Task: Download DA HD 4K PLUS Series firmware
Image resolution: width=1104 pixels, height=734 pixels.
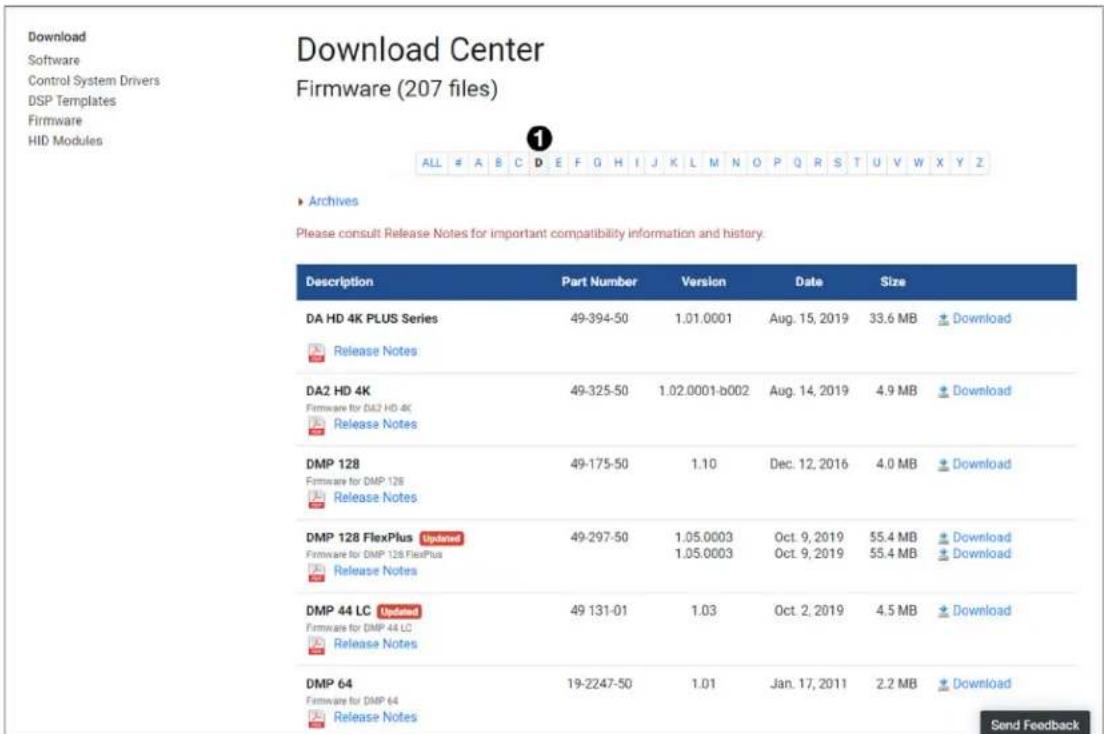Action: click(x=974, y=318)
